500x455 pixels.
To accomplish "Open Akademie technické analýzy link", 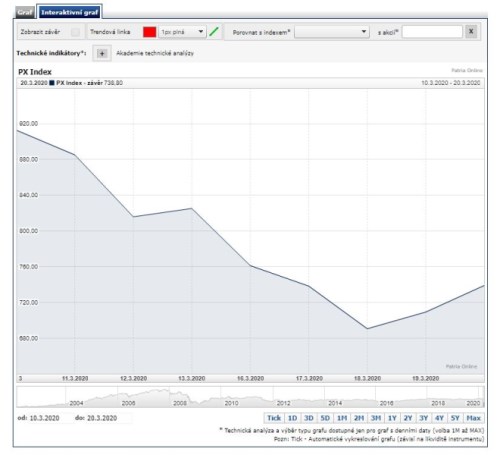I will (x=155, y=53).
